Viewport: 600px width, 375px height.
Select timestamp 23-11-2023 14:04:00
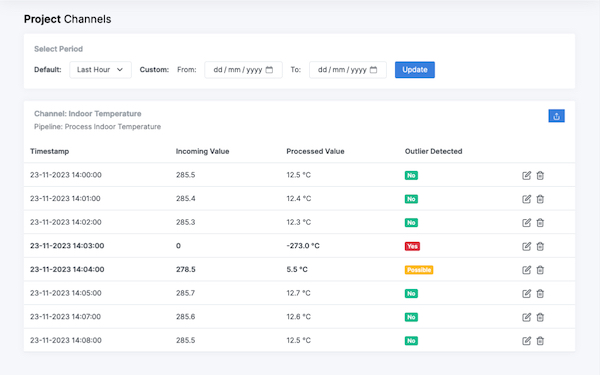[x=67, y=269]
